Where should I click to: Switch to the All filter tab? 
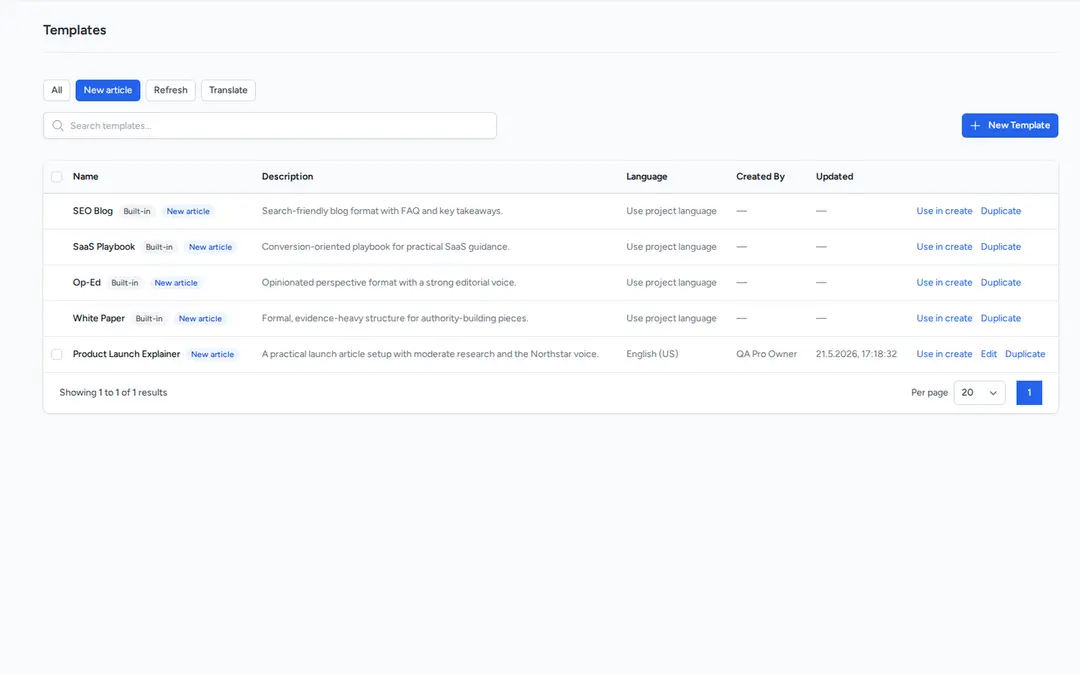[56, 90]
